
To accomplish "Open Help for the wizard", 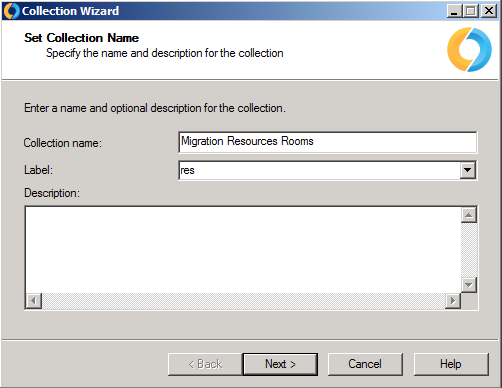I will [451, 364].
